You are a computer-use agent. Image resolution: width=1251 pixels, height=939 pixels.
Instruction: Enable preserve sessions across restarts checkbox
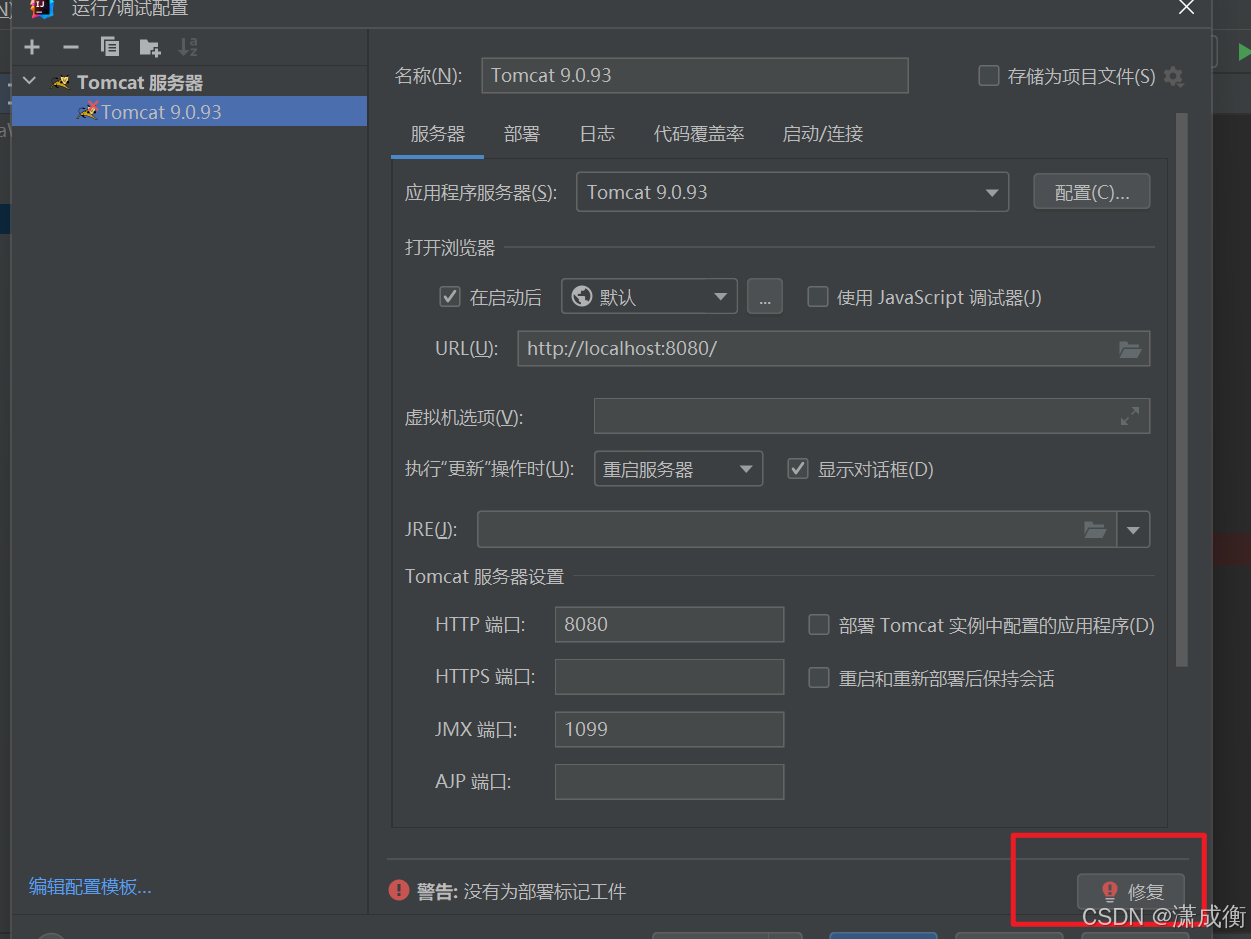819,678
